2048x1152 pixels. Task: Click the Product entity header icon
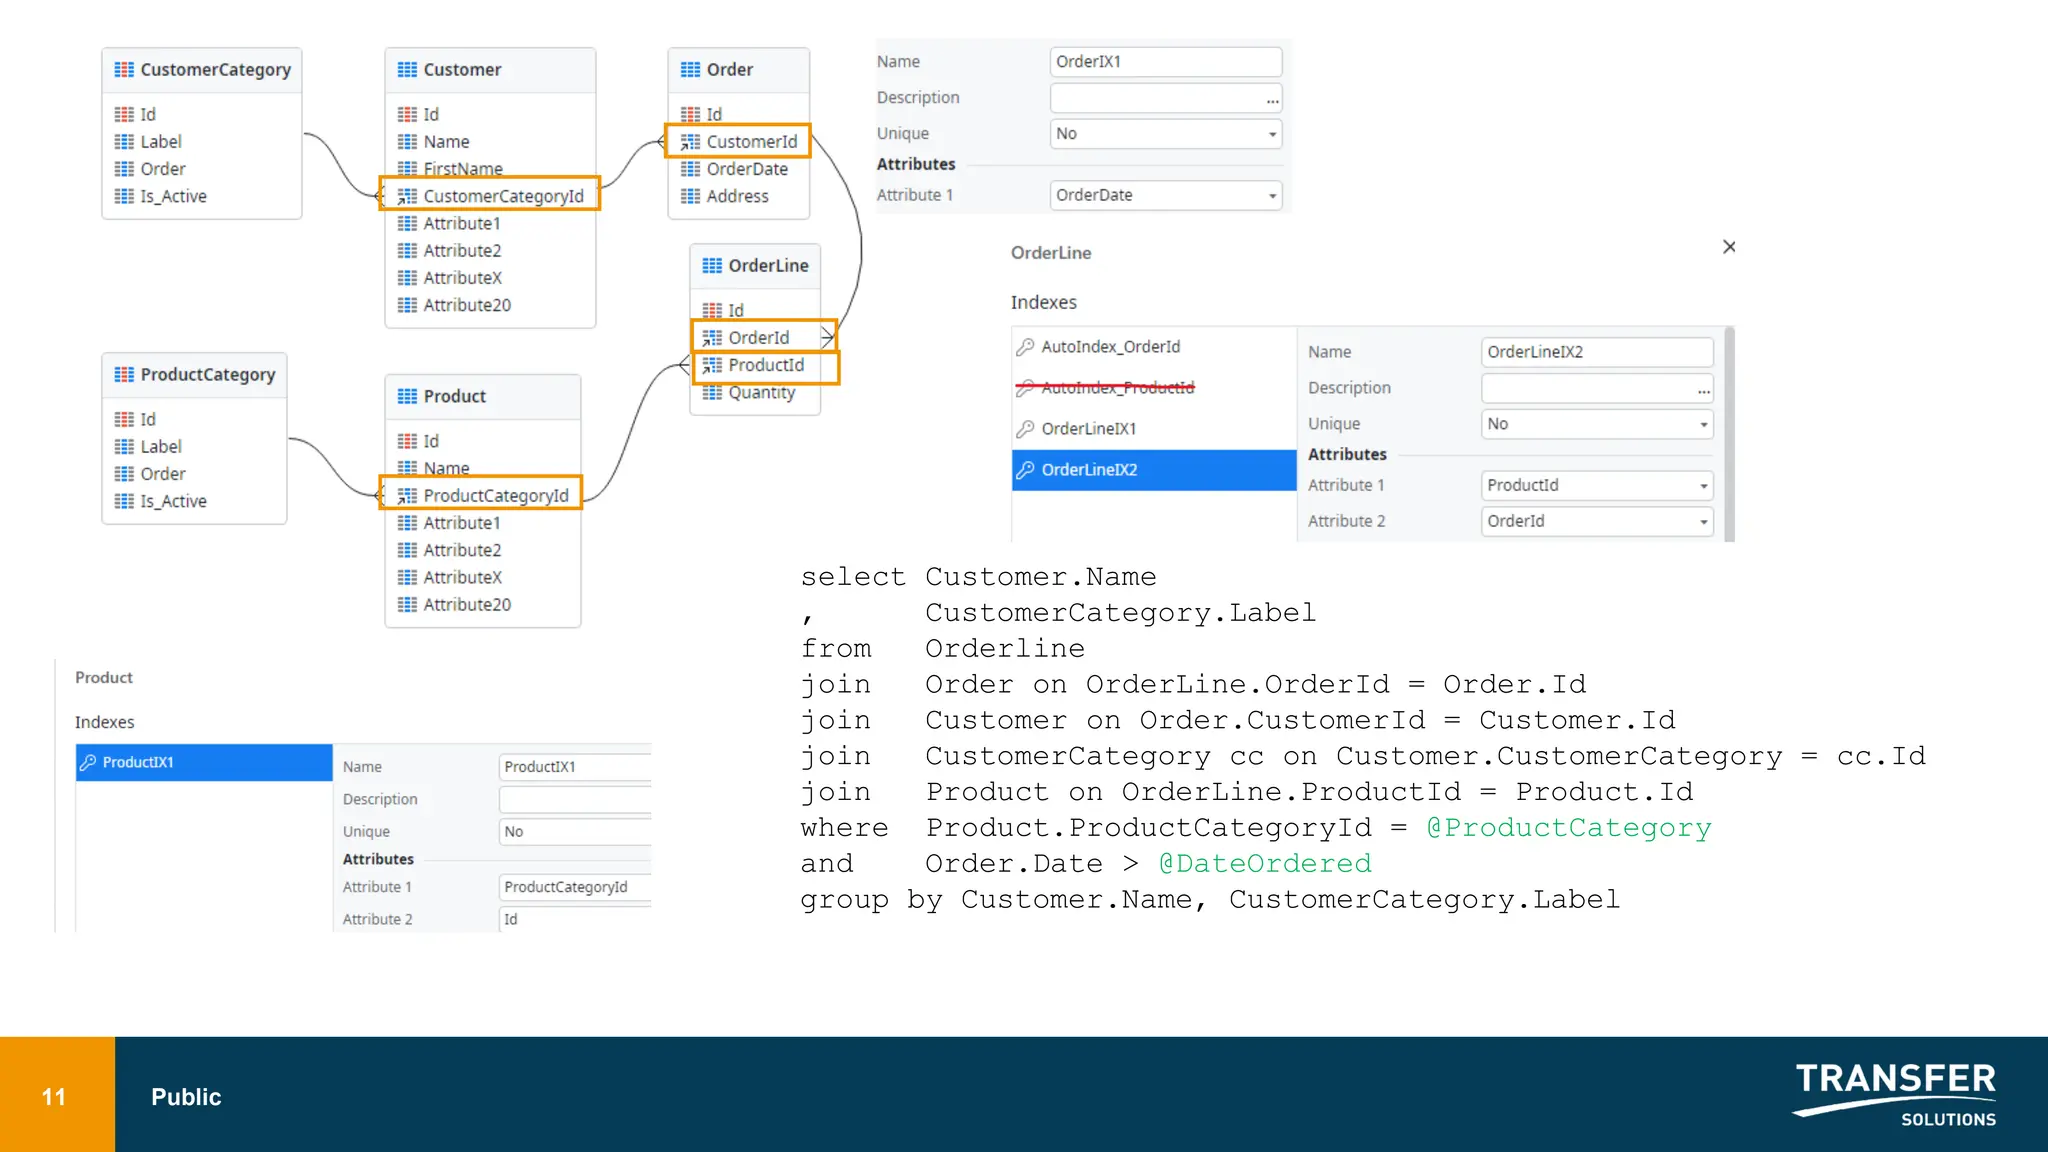tap(407, 397)
